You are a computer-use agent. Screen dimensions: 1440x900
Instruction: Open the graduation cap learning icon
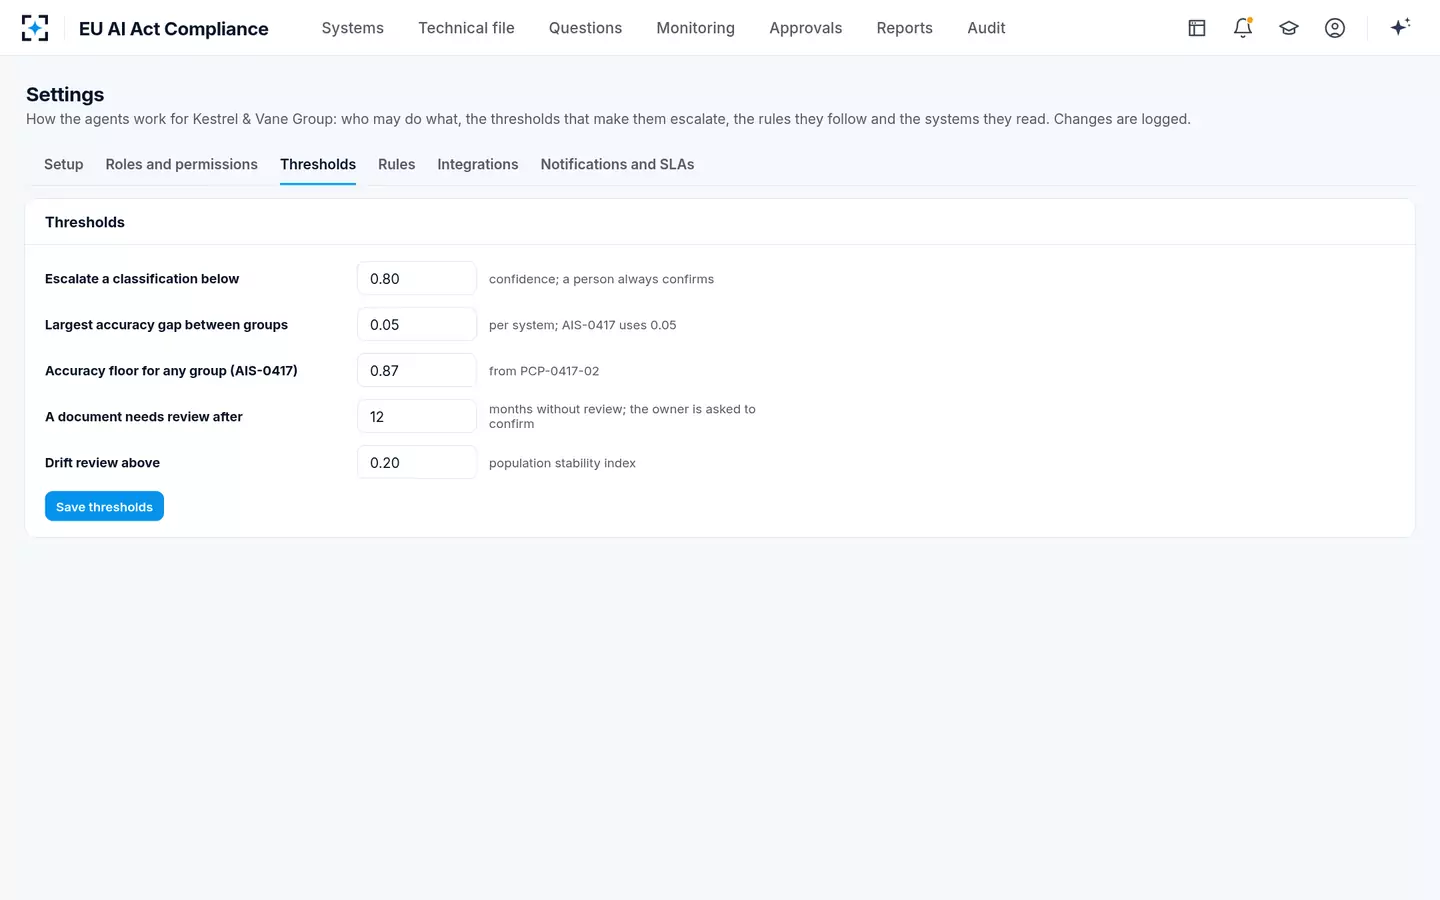pos(1289,28)
